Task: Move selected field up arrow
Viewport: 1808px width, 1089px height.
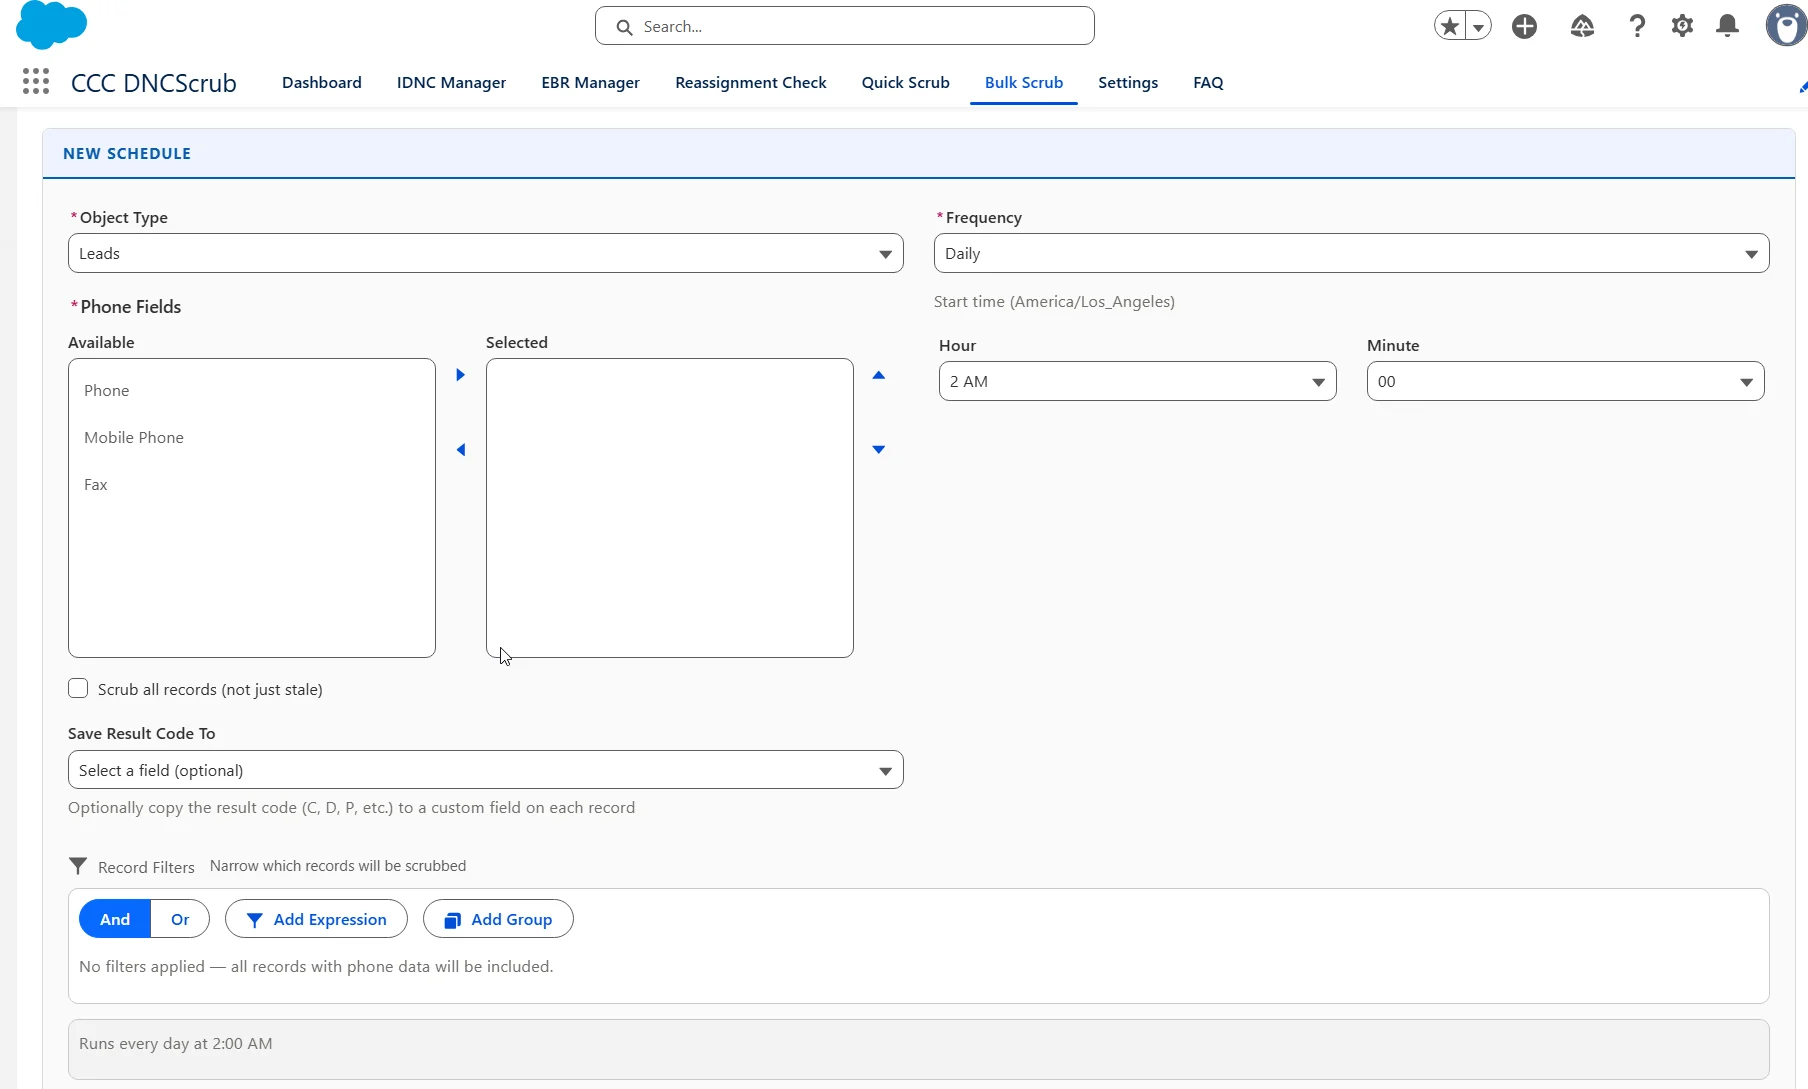Action: pyautogui.click(x=879, y=375)
